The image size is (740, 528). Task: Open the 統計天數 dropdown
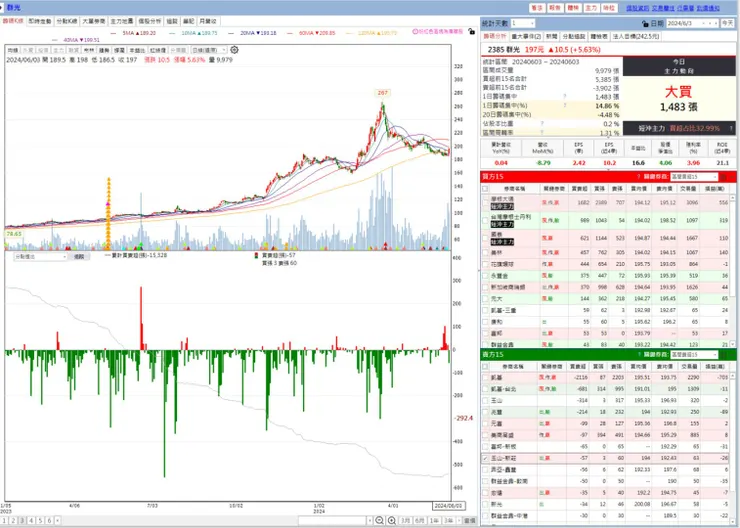click(522, 23)
